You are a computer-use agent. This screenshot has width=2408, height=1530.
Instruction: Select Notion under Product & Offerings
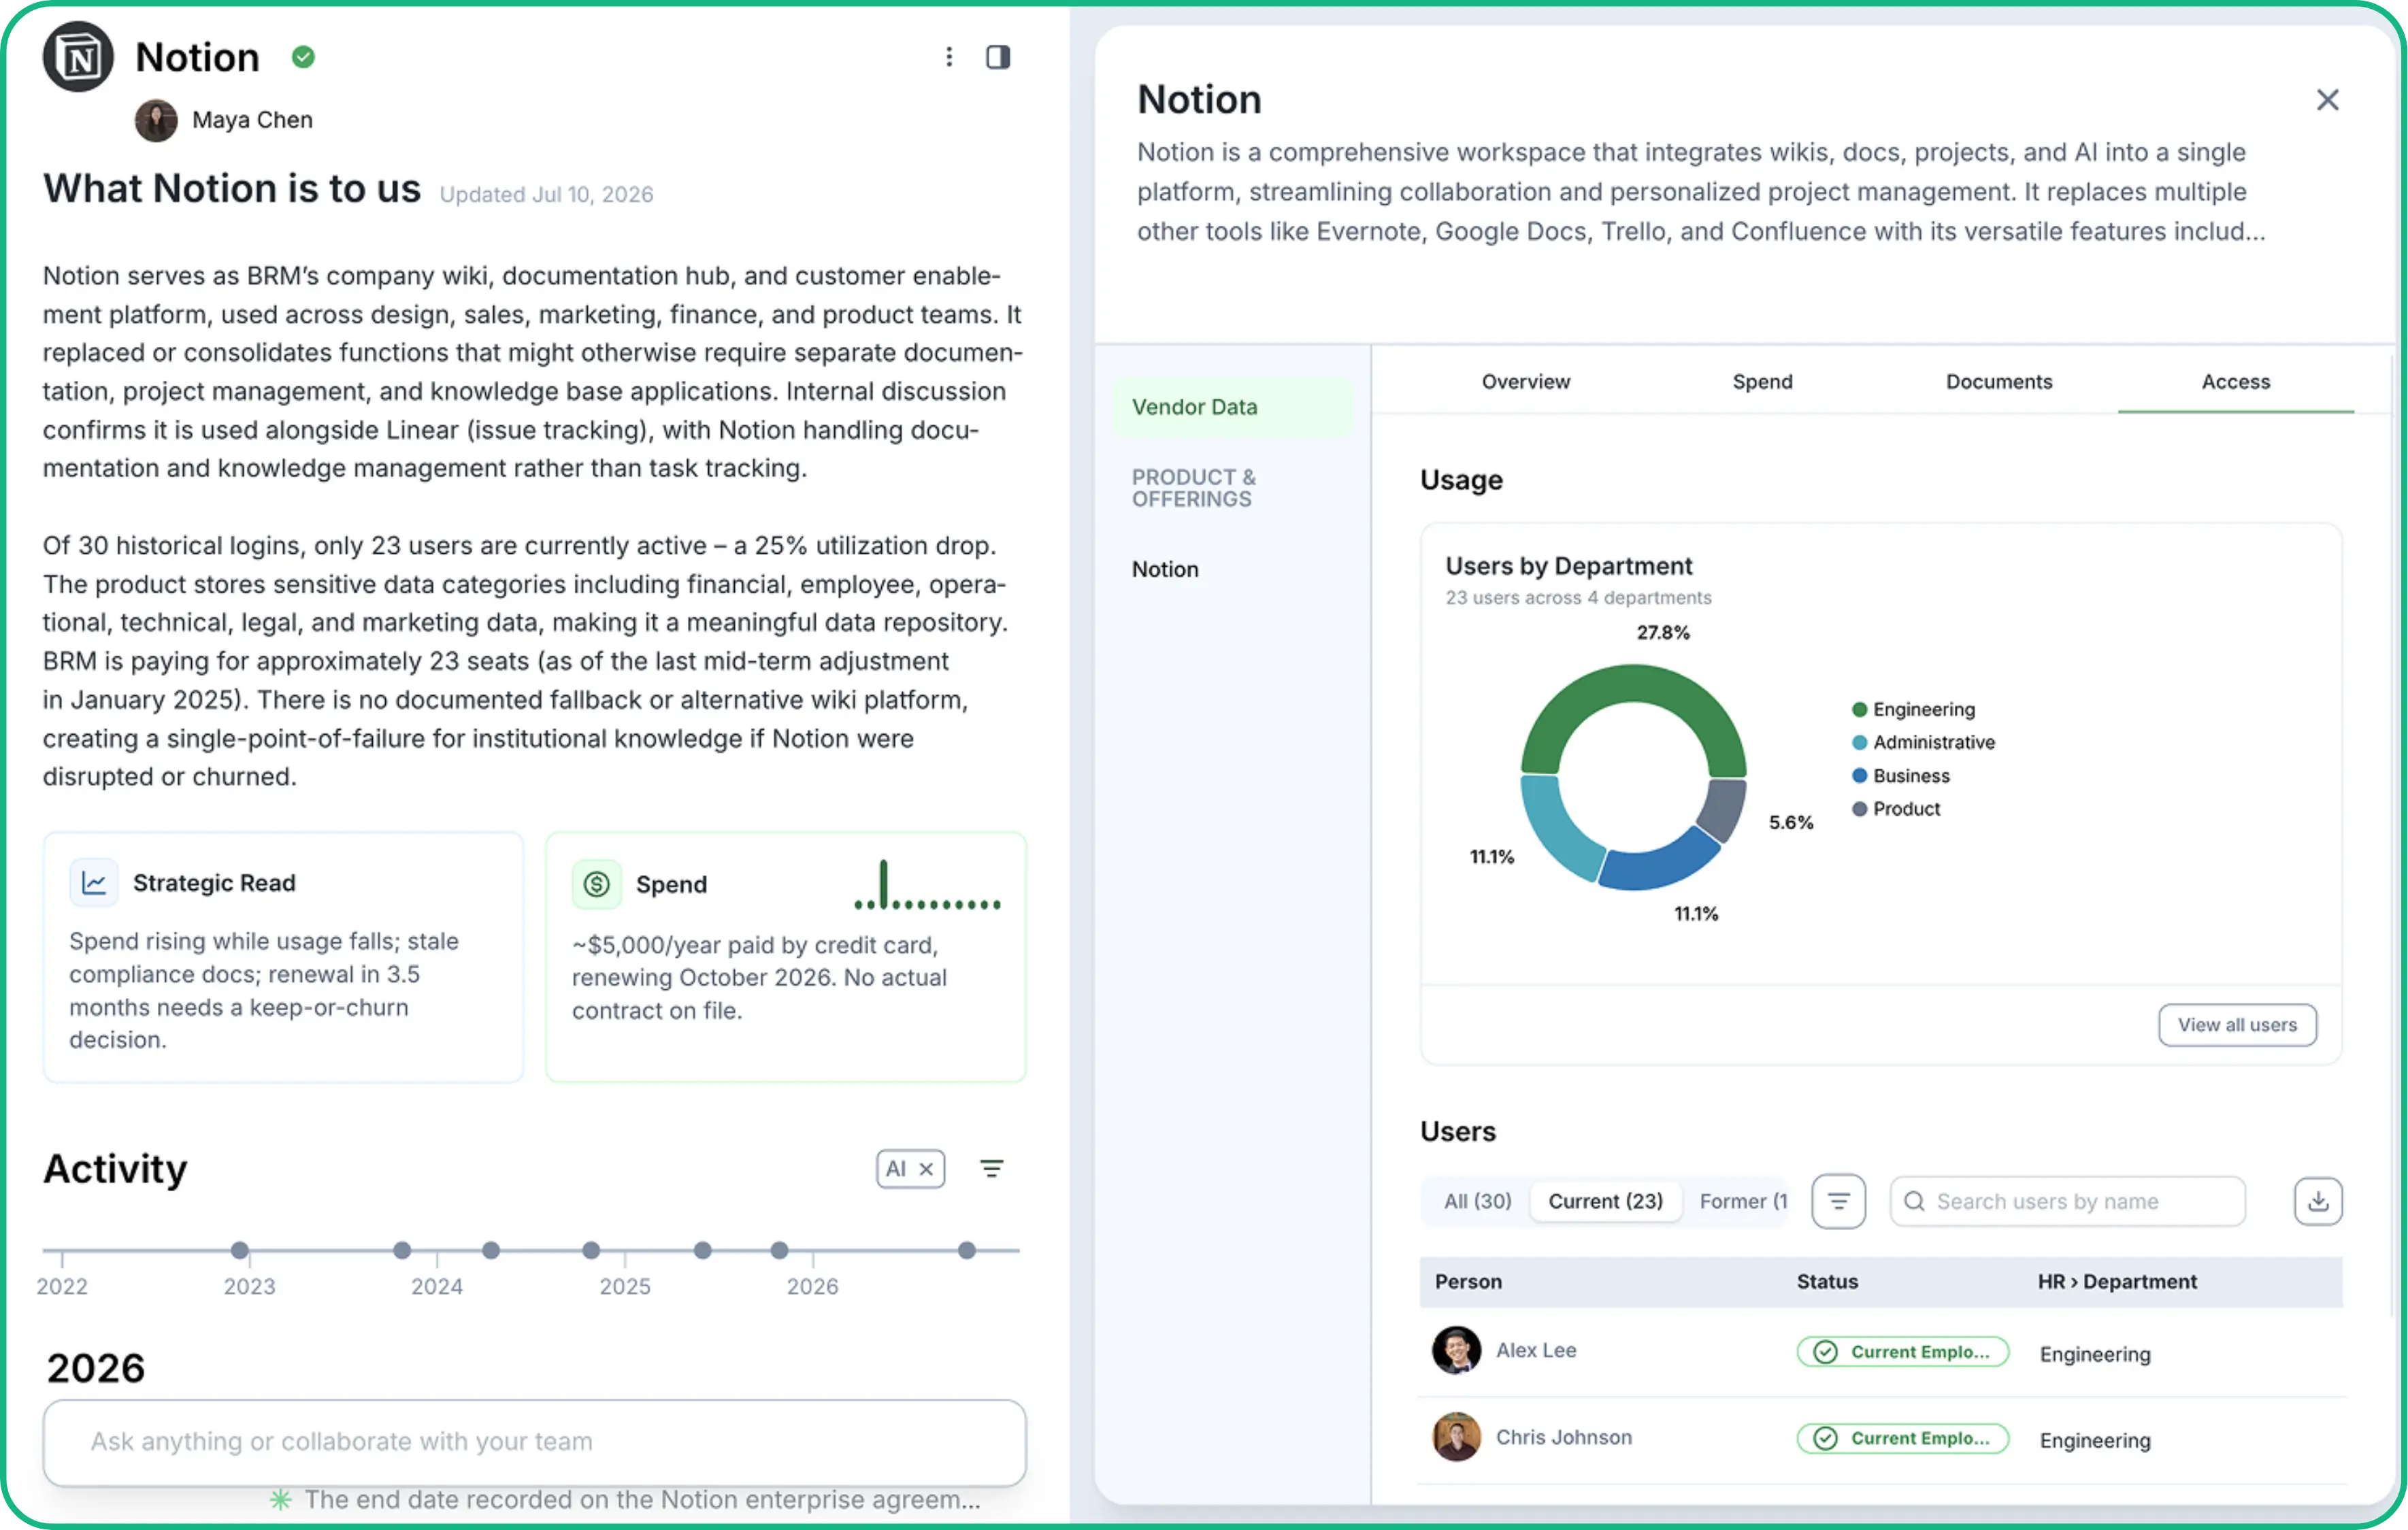click(x=1165, y=569)
